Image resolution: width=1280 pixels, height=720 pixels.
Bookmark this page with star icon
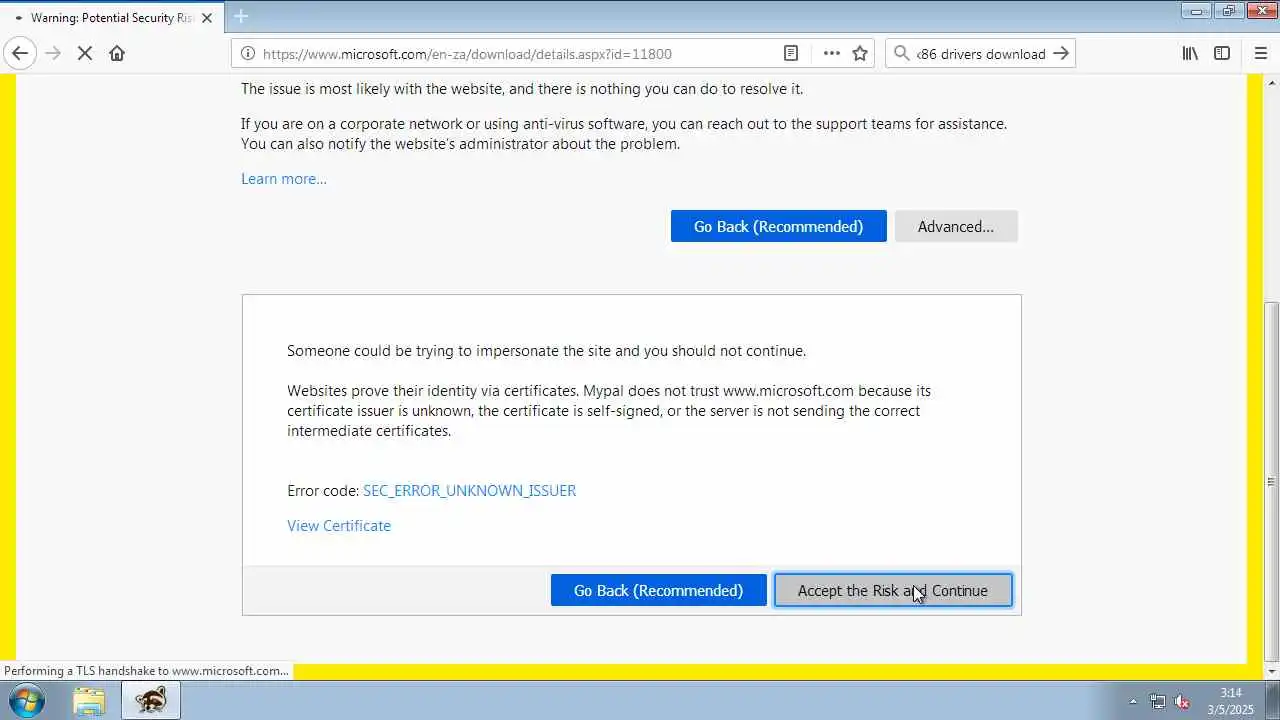tap(860, 54)
